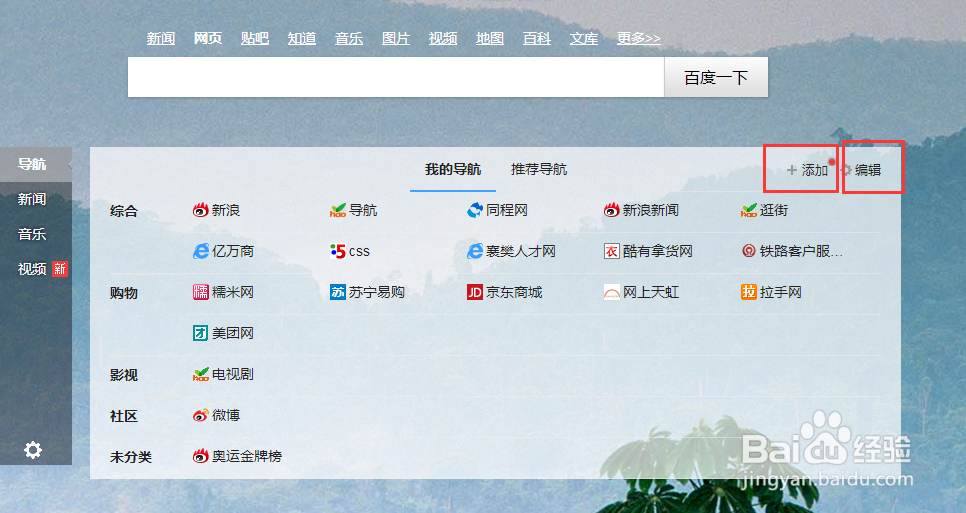Image resolution: width=966 pixels, height=513 pixels.
Task: Click the hao123 导航 icon
Action: (x=338, y=210)
